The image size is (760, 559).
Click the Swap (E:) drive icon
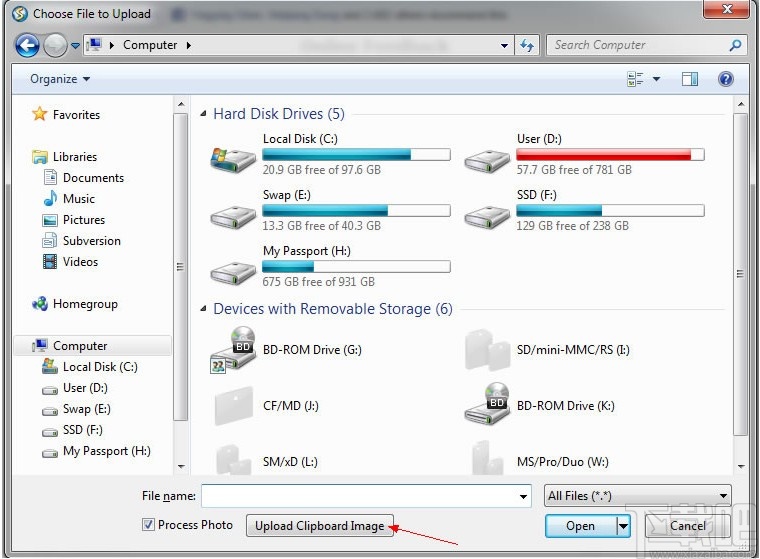point(233,217)
